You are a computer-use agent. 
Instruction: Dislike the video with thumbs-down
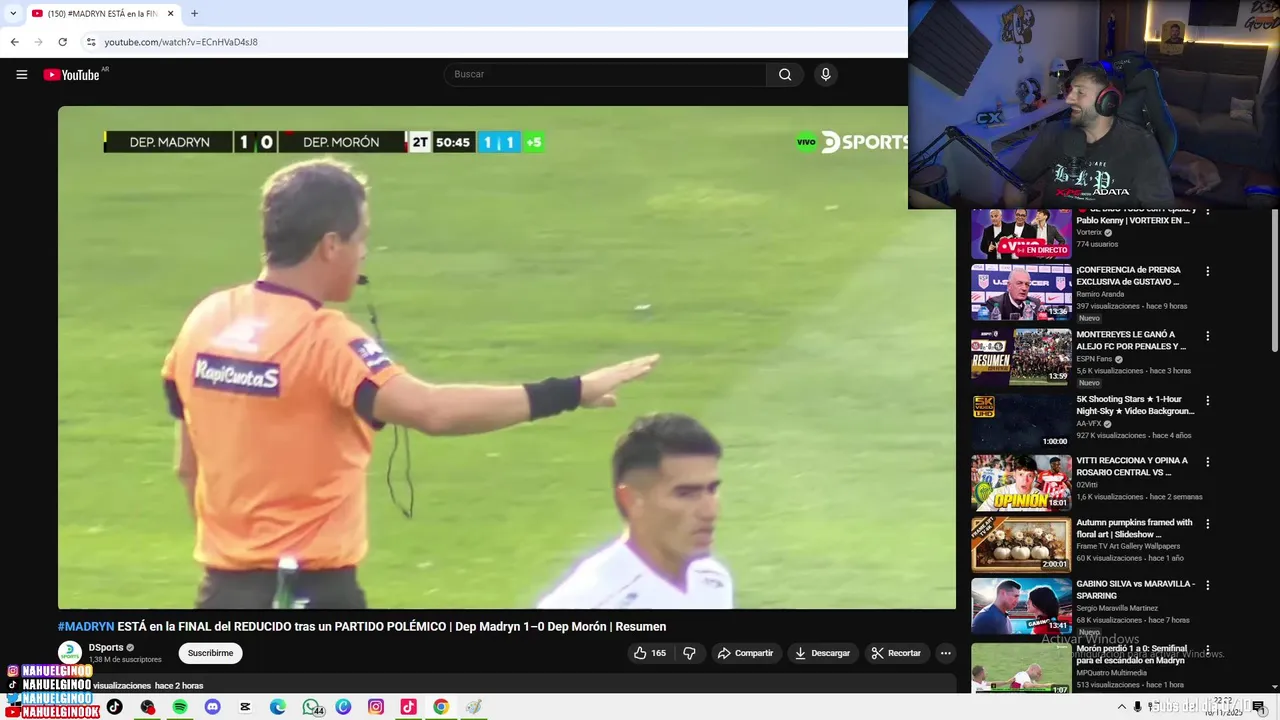pos(689,653)
